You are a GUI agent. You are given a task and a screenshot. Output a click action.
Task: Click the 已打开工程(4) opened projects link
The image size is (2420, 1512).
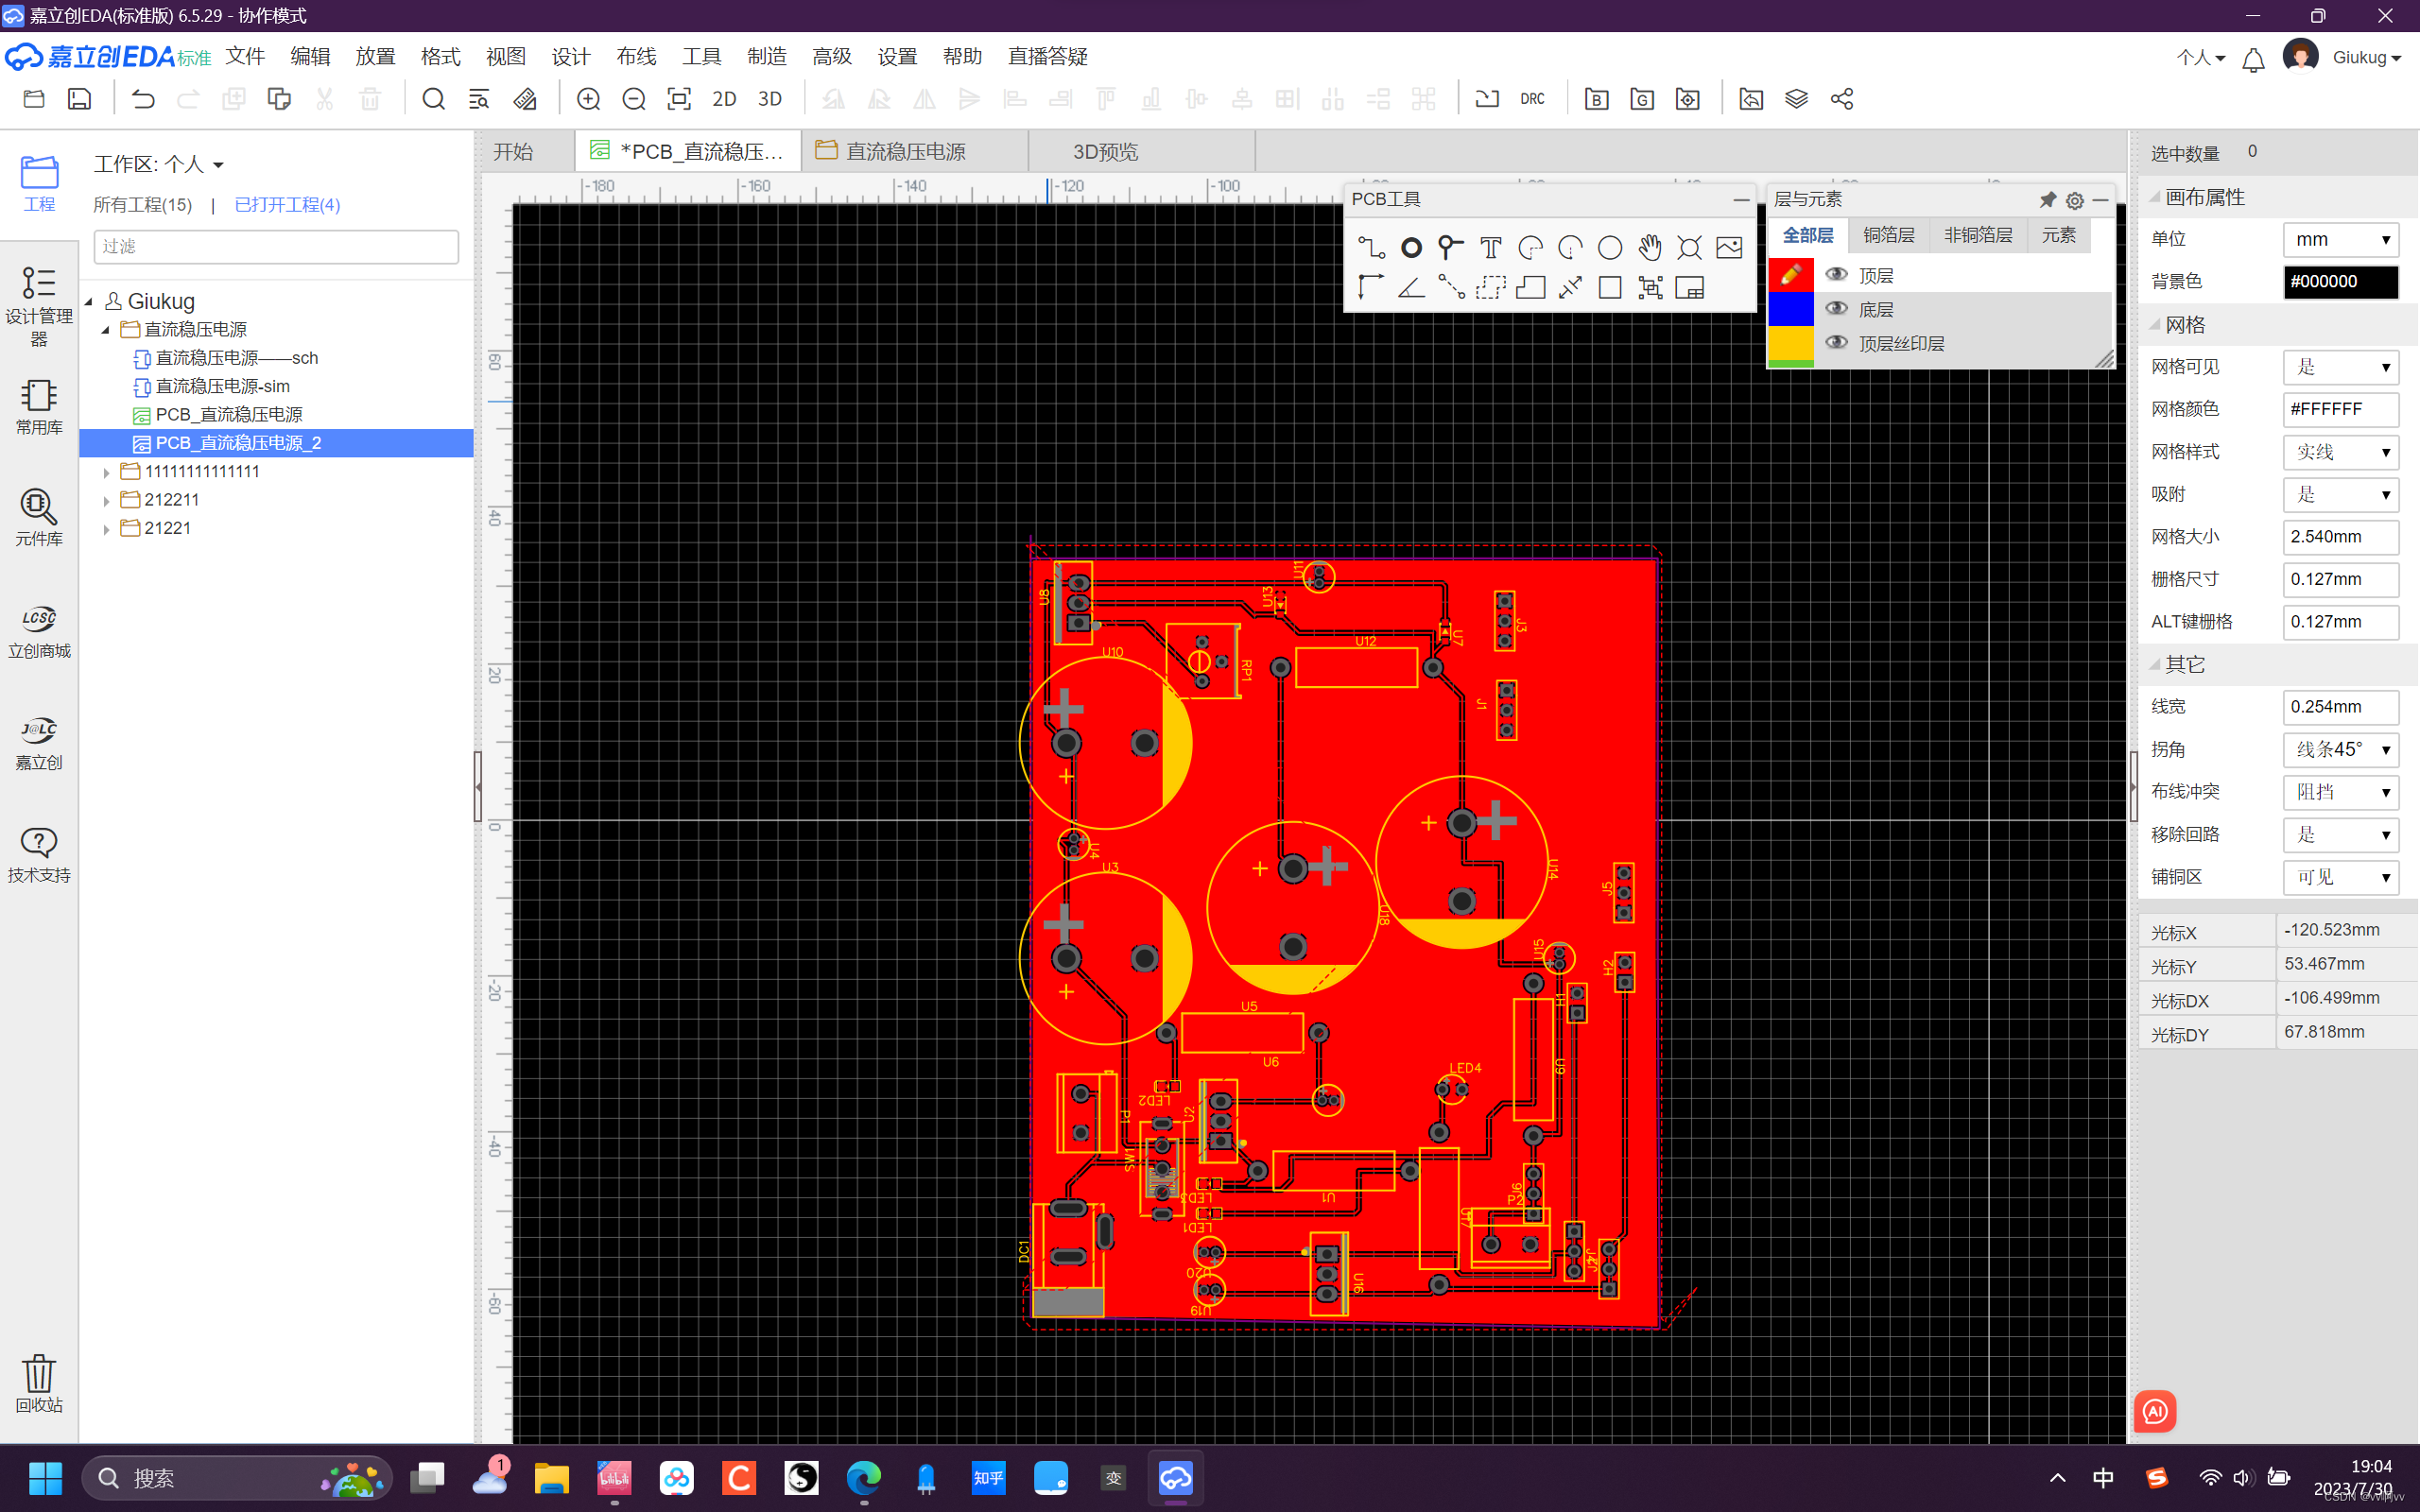click(x=287, y=205)
